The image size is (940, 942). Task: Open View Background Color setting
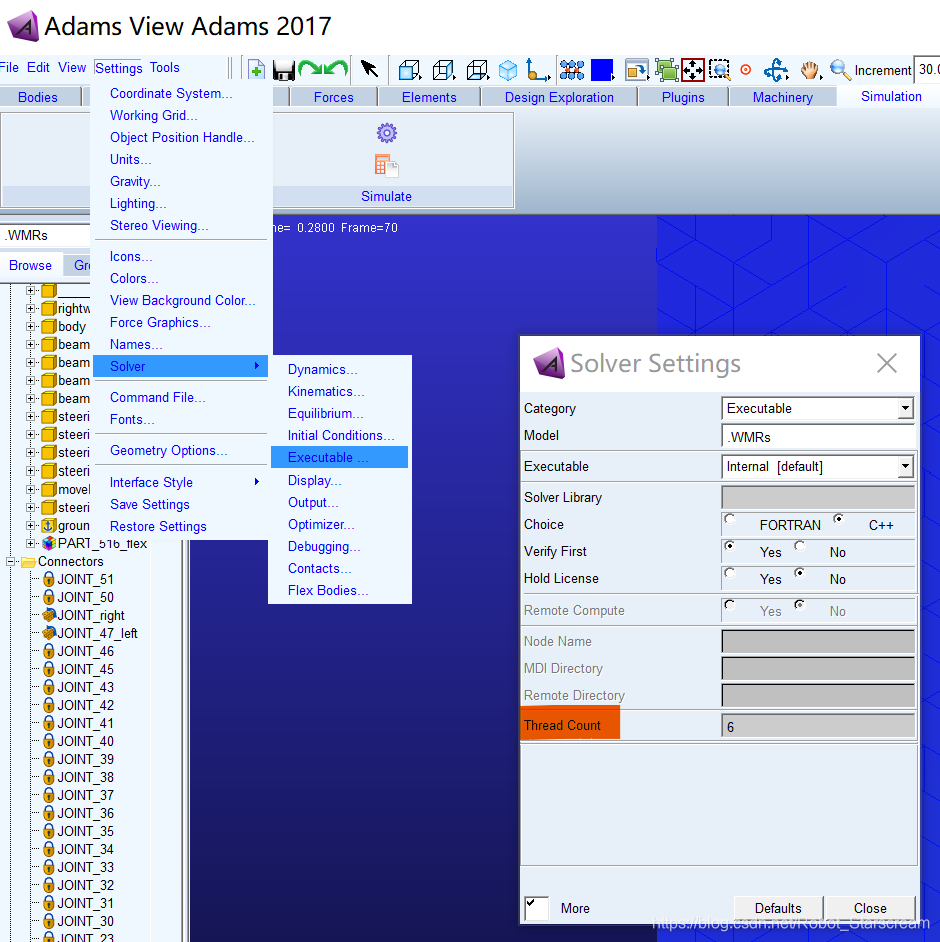(x=183, y=300)
